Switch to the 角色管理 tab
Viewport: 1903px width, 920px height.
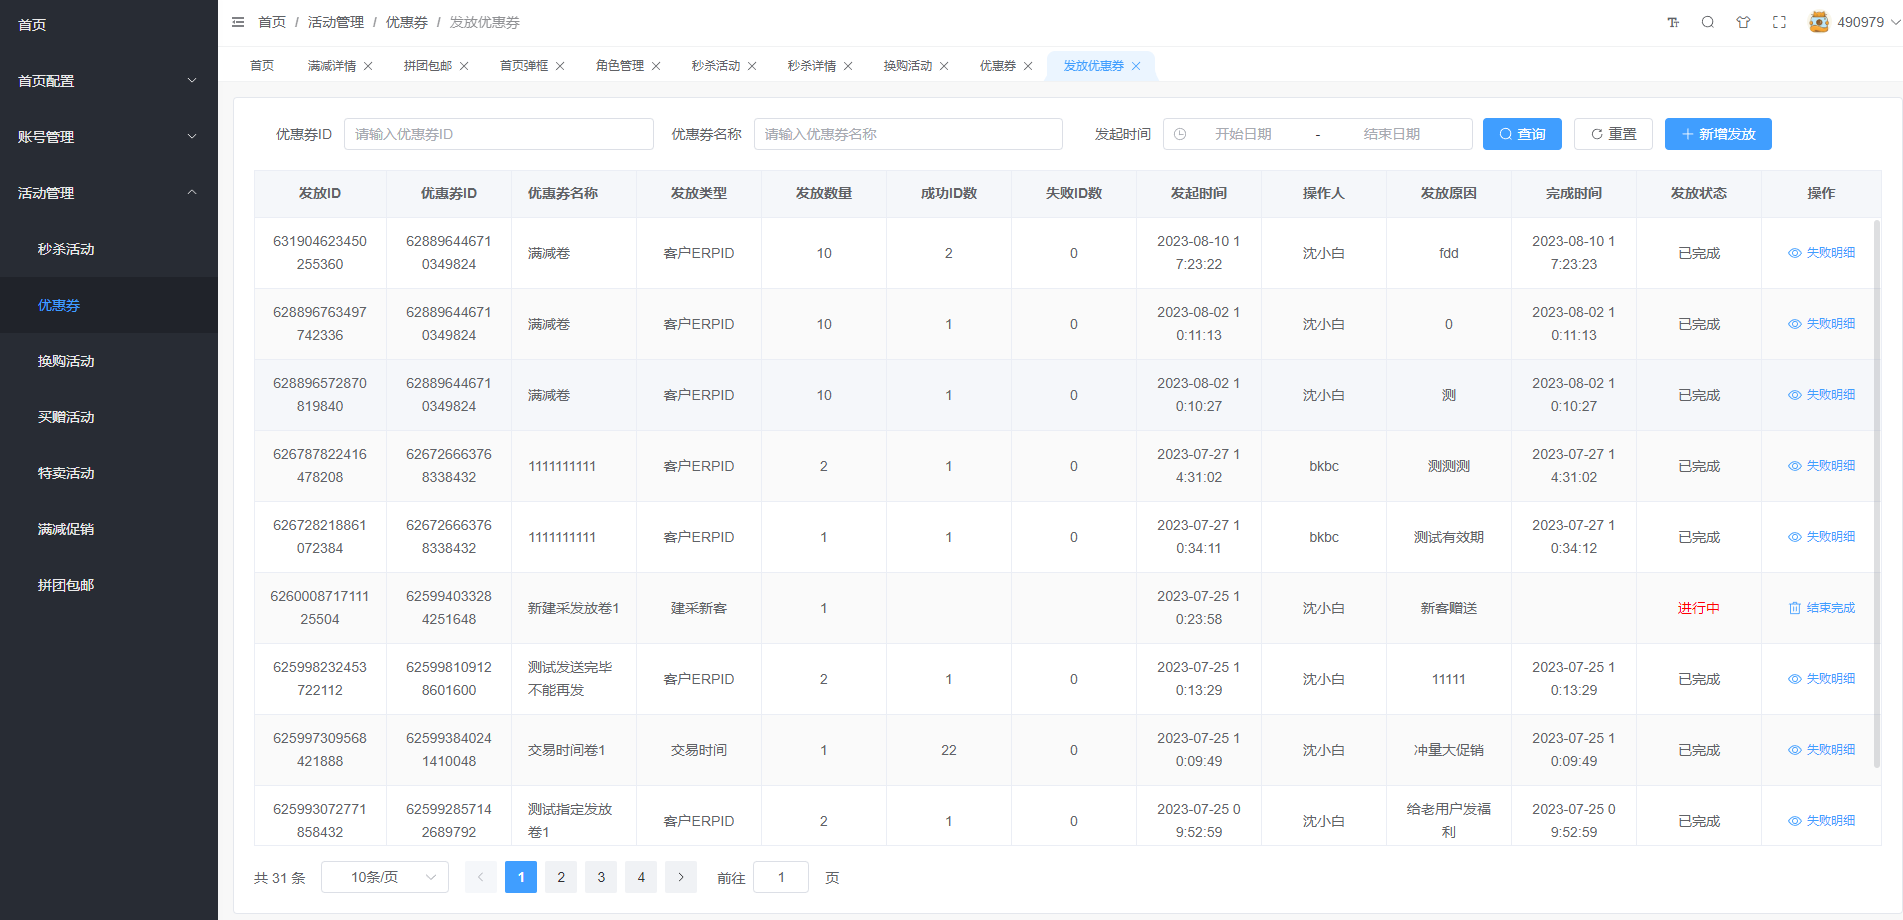pos(620,66)
